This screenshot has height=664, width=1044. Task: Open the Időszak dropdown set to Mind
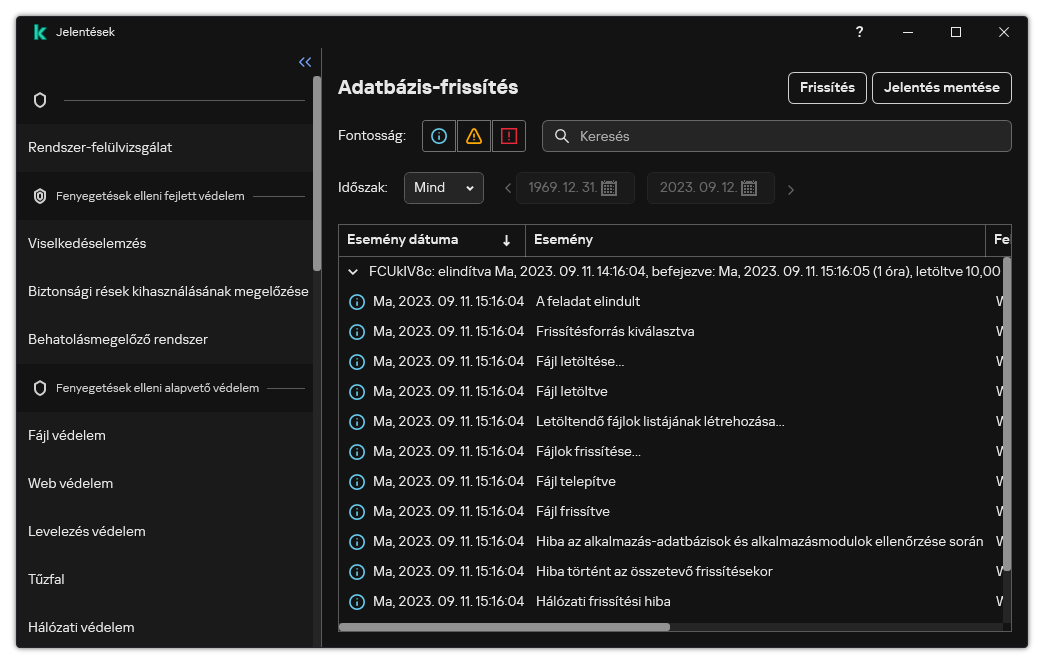point(443,188)
